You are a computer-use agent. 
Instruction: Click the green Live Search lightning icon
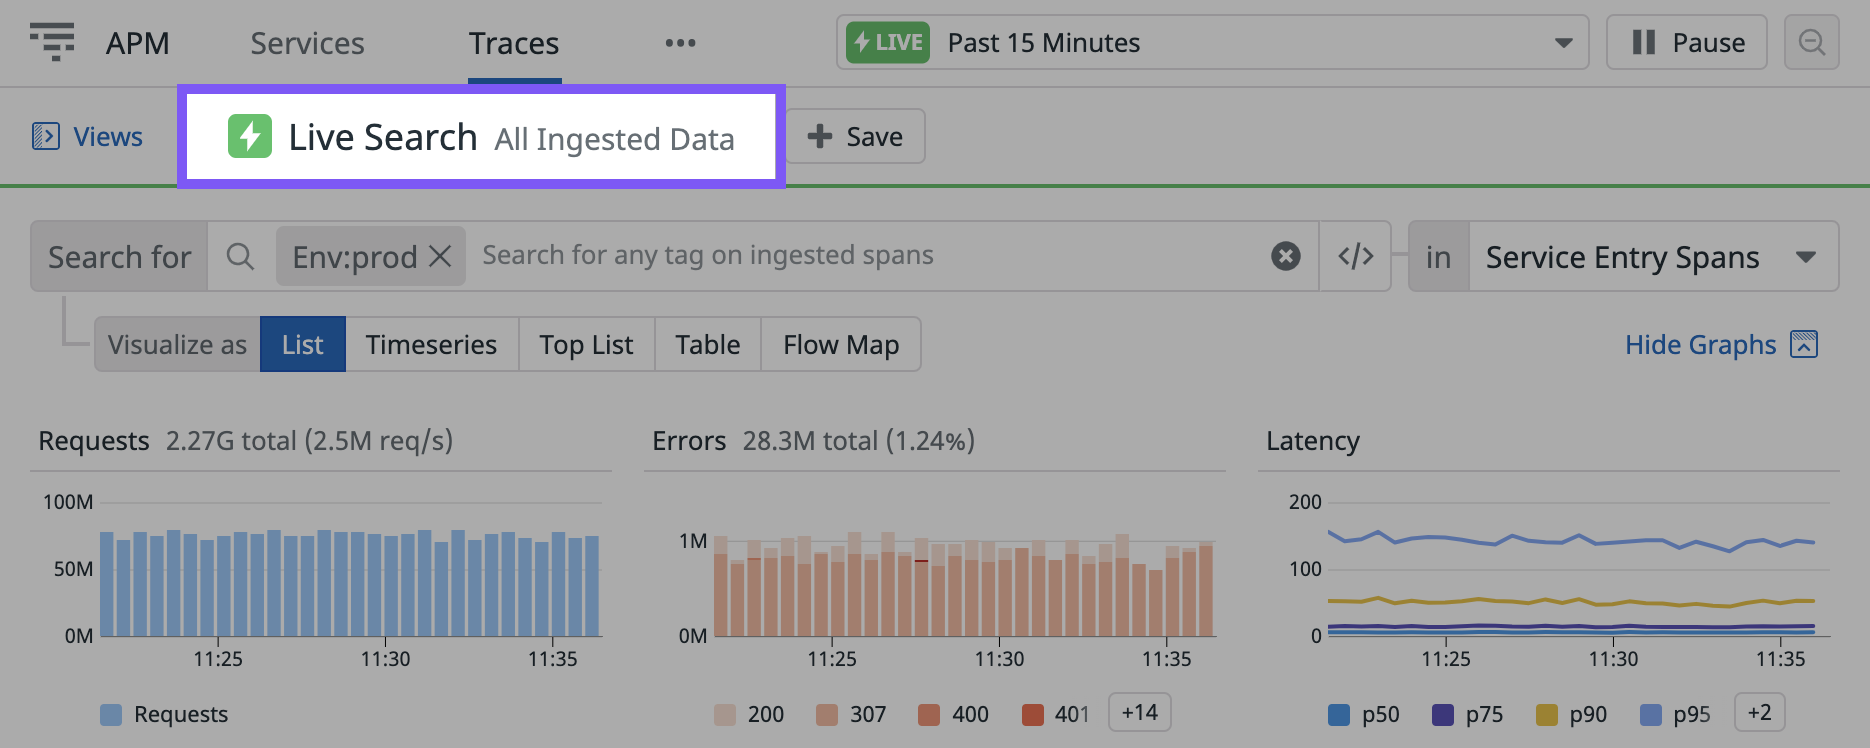coord(250,136)
